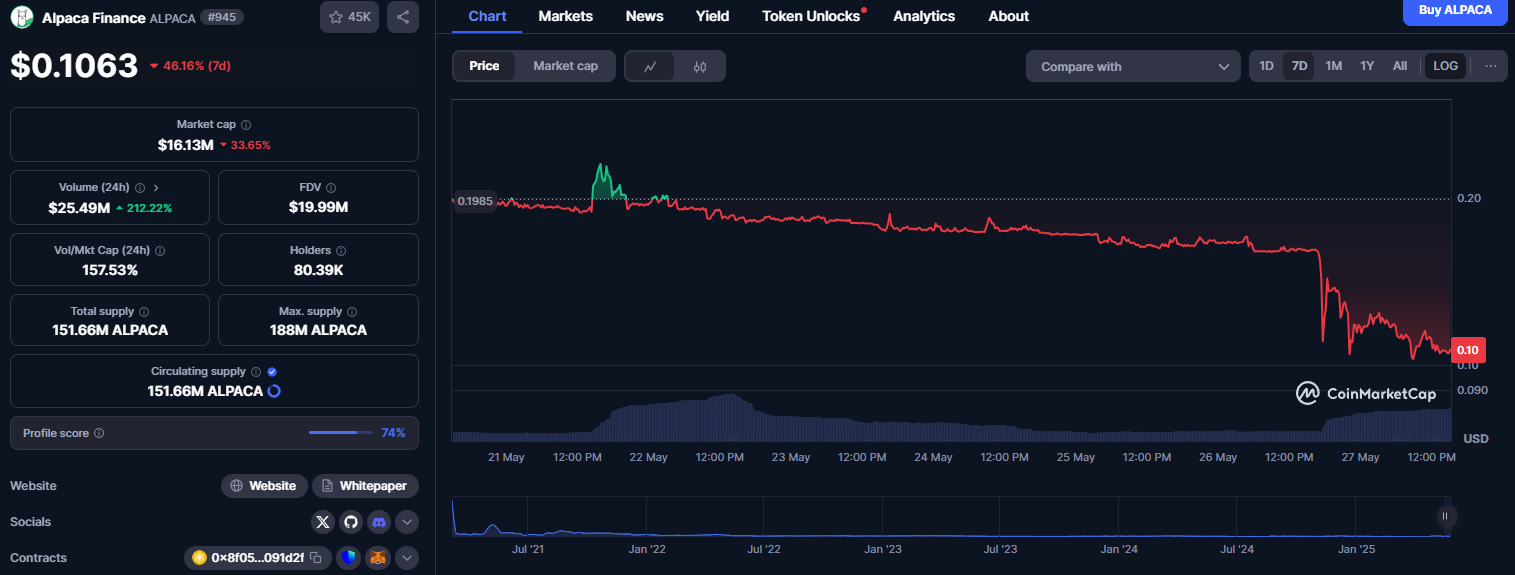Select line chart type
The width and height of the screenshot is (1515, 575).
click(x=650, y=67)
